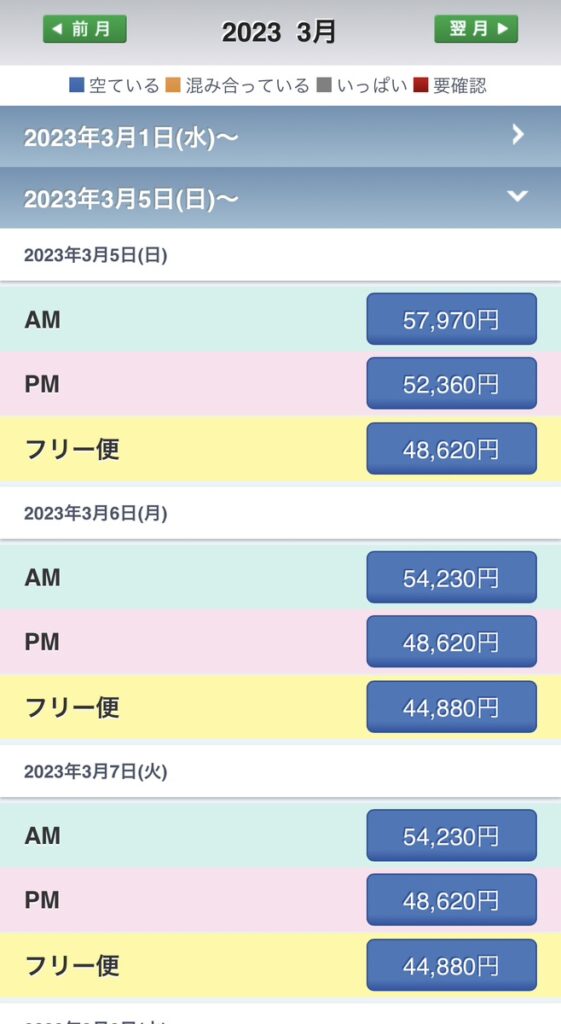Click the gray いっぱい legend swatch
561x1024 pixels.
coord(325,85)
